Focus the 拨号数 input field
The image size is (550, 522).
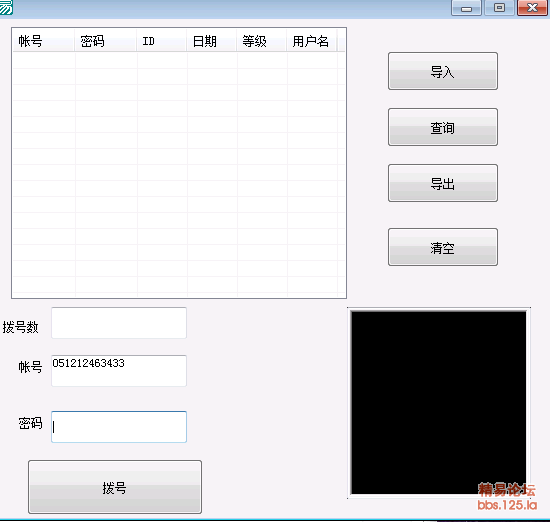(119, 323)
